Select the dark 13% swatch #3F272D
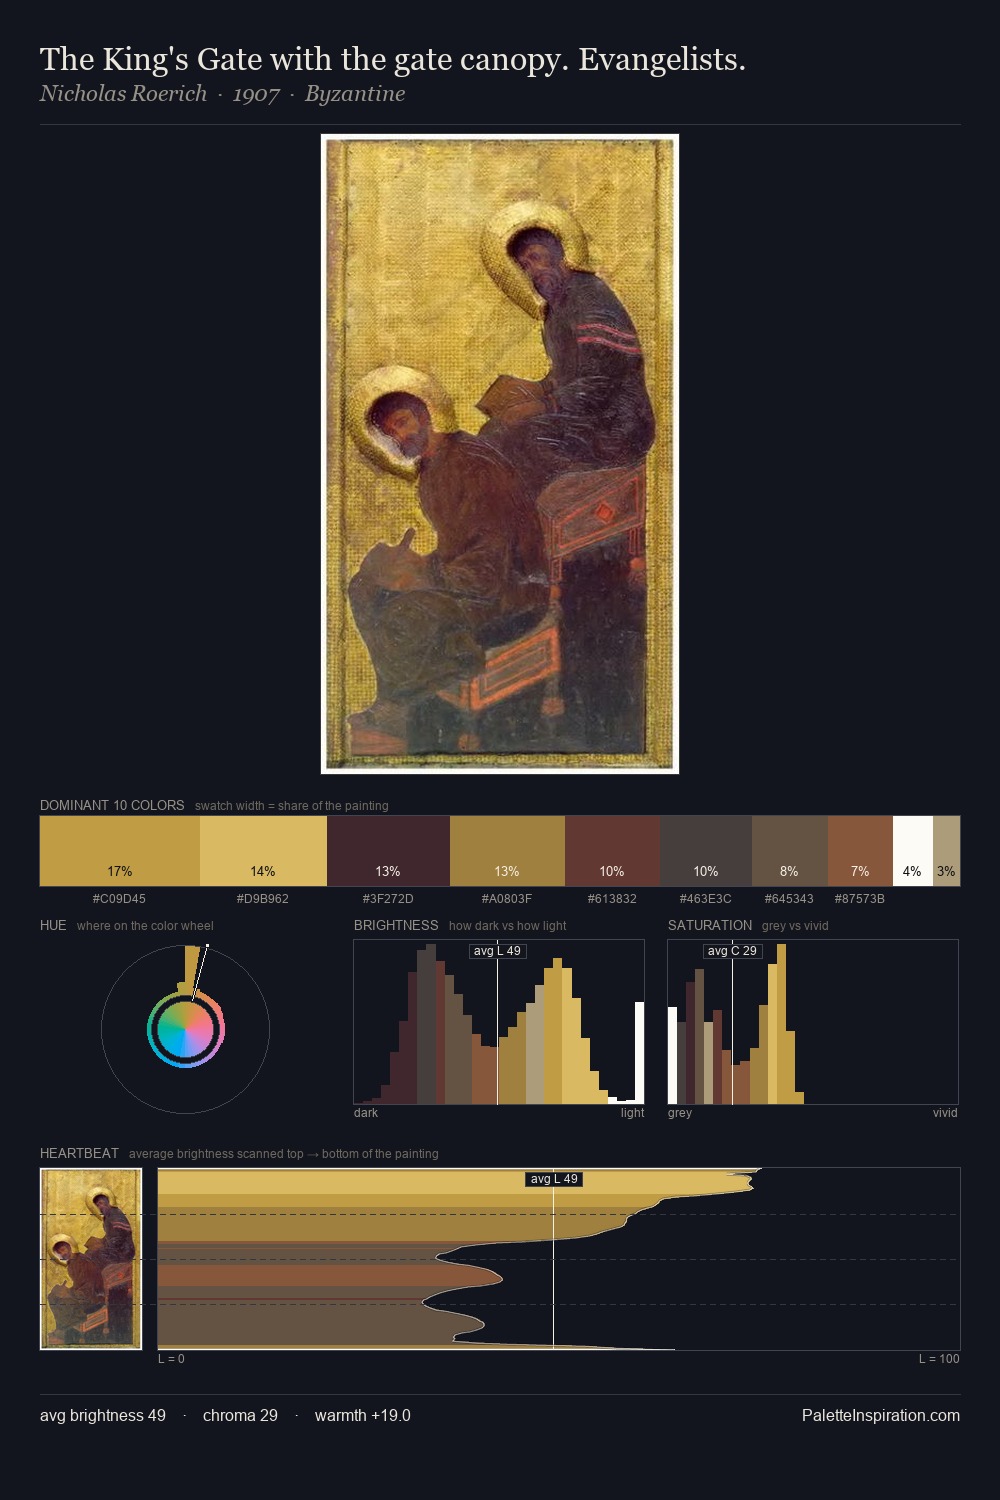 point(388,851)
